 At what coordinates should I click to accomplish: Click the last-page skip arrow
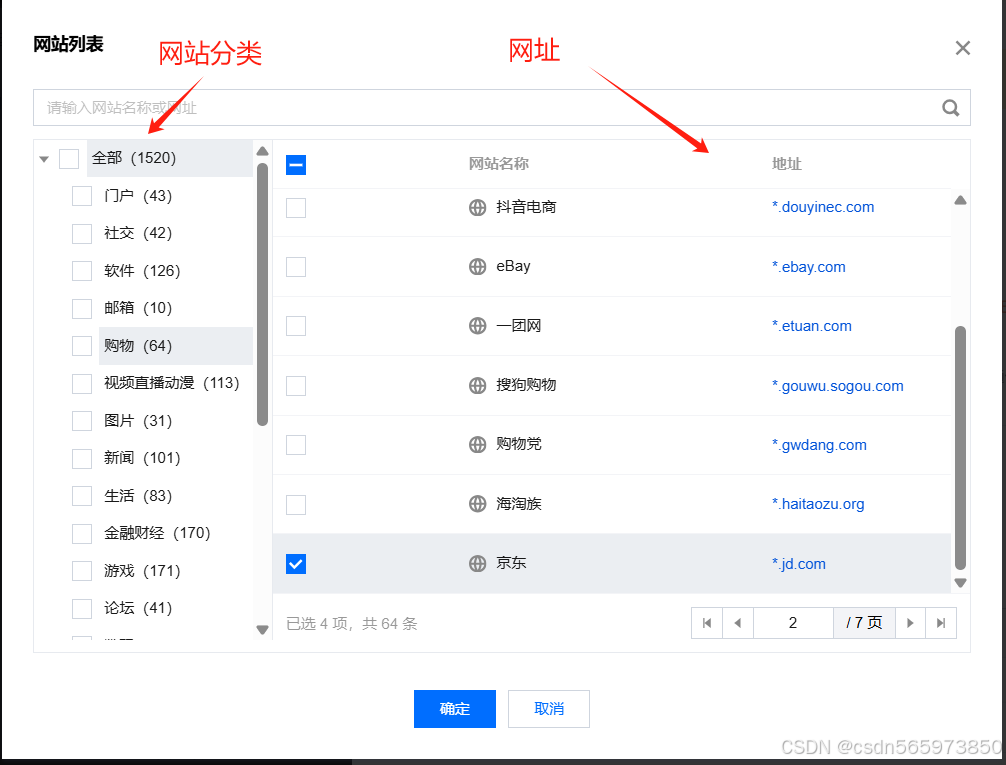click(941, 622)
